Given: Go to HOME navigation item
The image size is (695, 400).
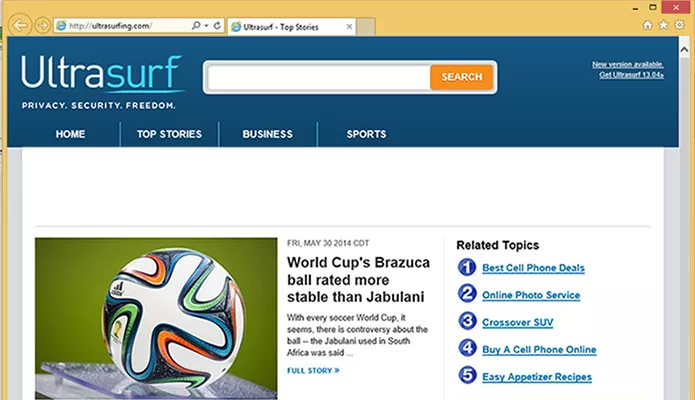Looking at the screenshot, I should click(70, 134).
